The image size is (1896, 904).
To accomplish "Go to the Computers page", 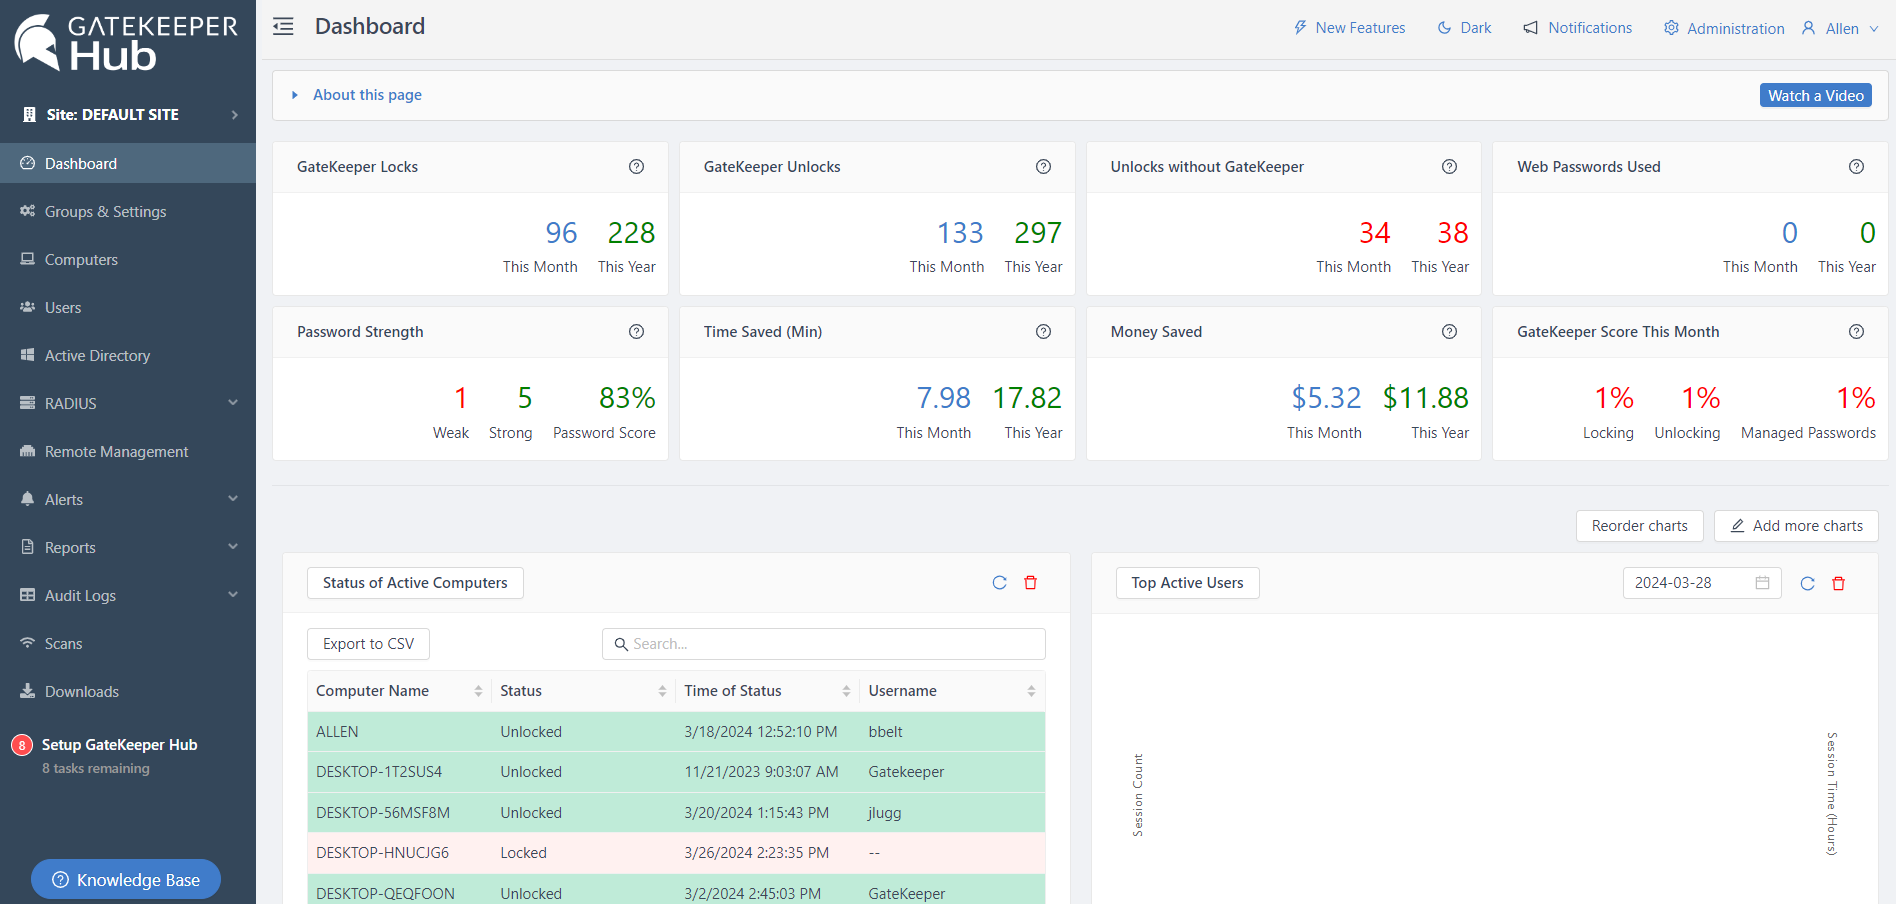I will pos(81,260).
